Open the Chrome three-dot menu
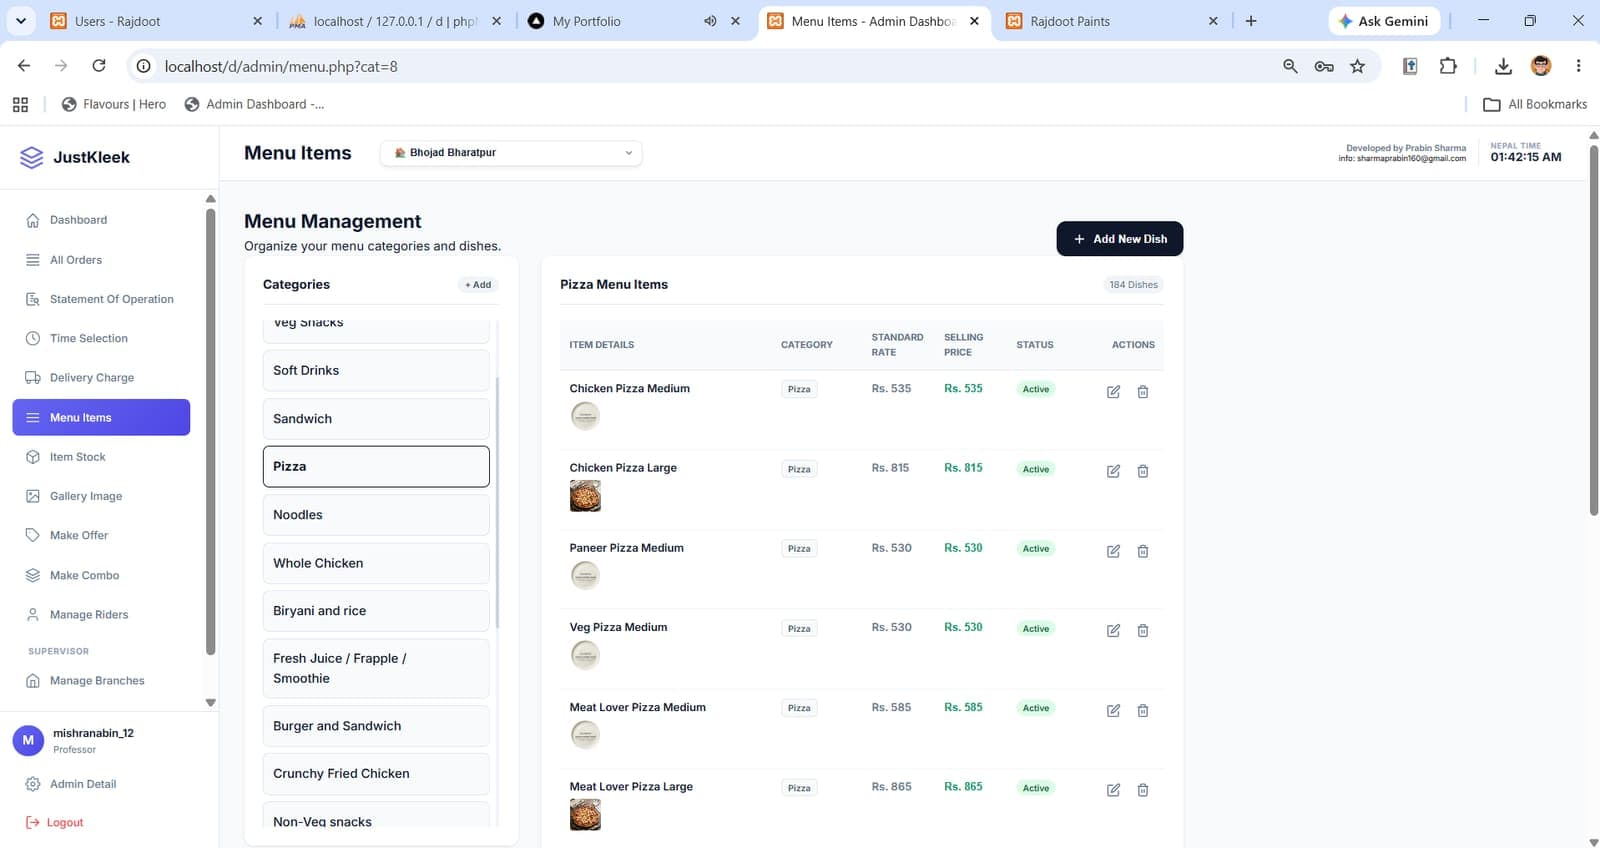The width and height of the screenshot is (1600, 848). [x=1578, y=66]
